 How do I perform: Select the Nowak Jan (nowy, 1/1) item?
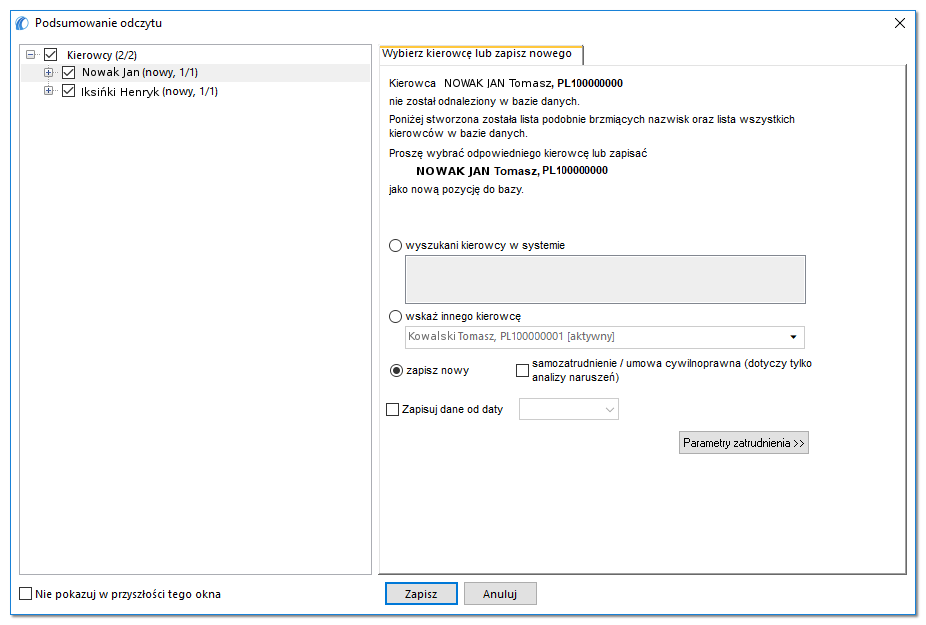coord(140,73)
